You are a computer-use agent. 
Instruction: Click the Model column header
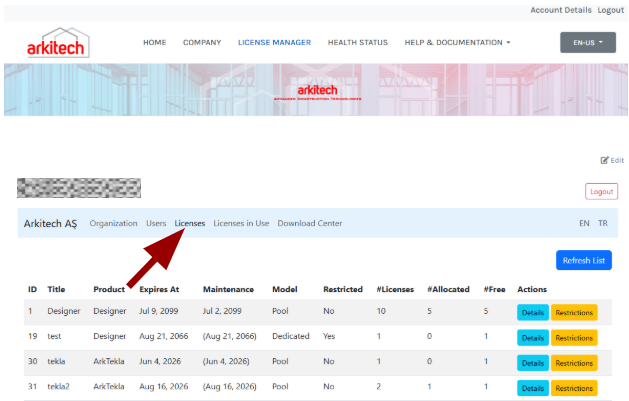[x=285, y=290]
